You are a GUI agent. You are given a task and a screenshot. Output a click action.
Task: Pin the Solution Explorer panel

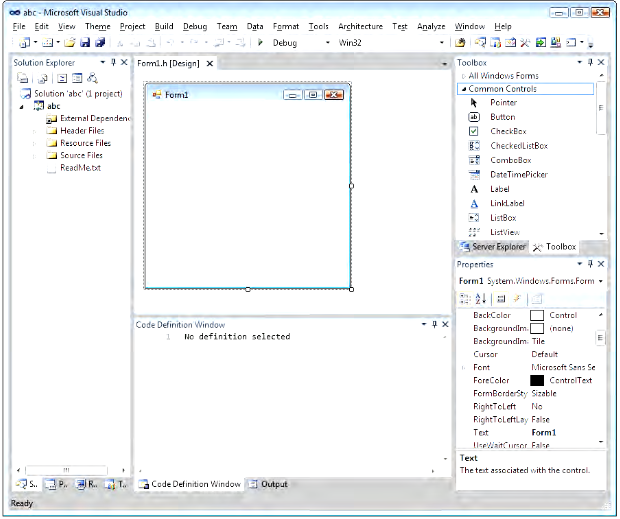[113, 62]
